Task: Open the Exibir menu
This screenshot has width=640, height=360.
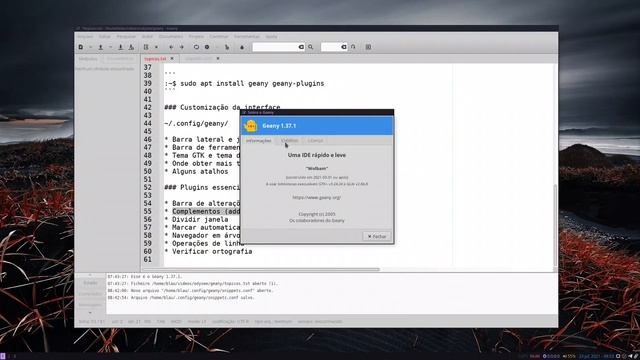Action: click(x=147, y=37)
